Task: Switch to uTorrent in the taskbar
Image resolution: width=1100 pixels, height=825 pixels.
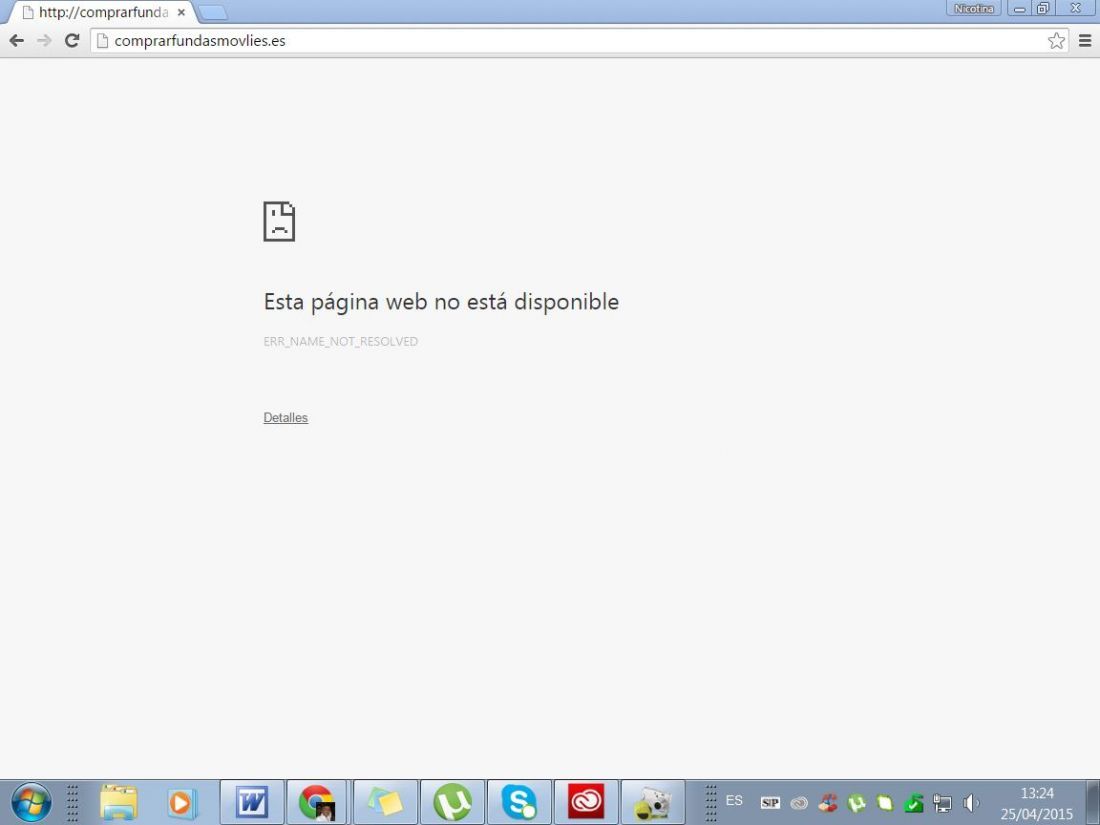Action: (452, 802)
